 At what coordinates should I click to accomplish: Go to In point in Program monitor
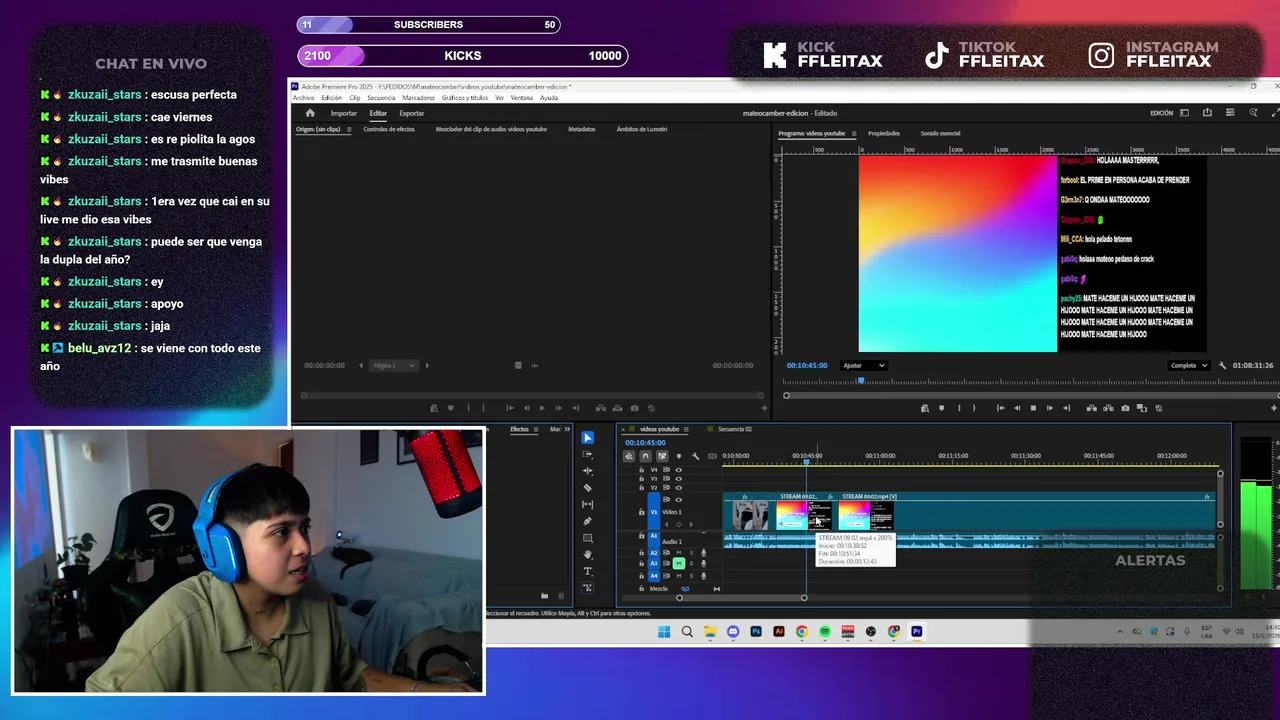pyautogui.click(x=1000, y=408)
